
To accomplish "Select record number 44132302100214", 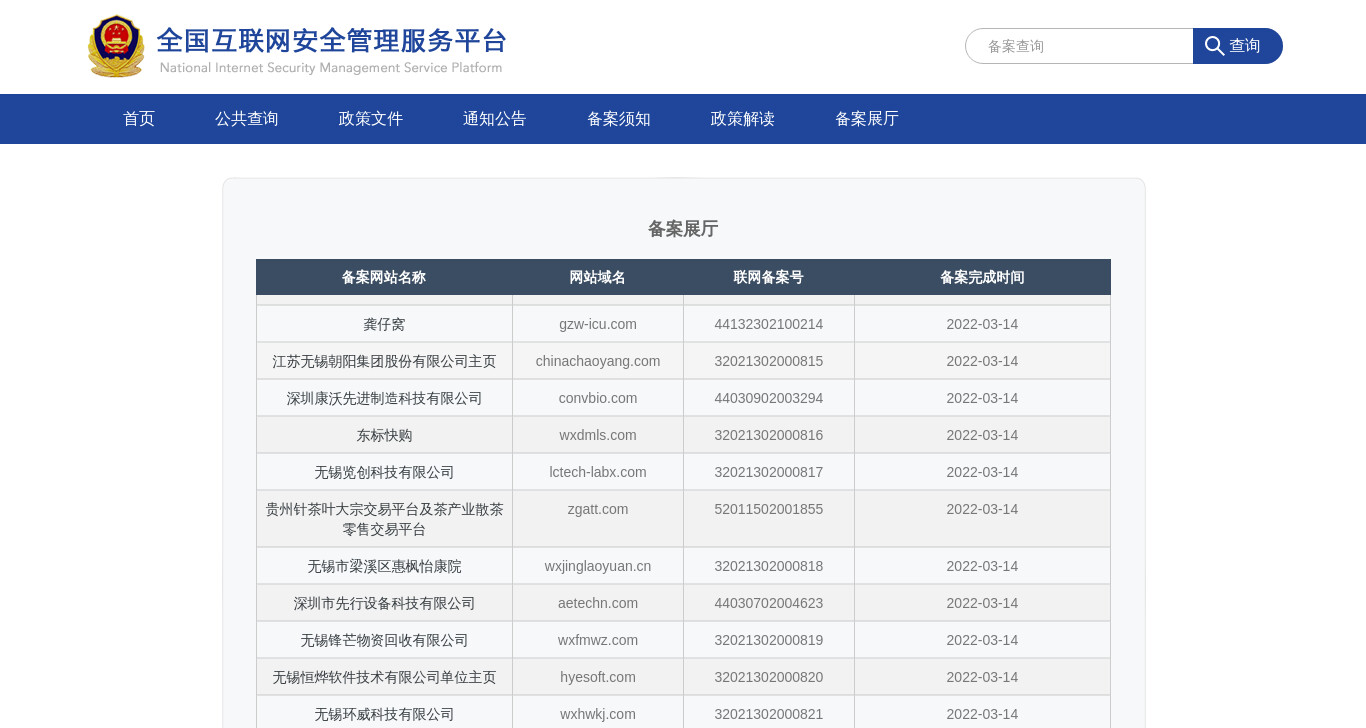I will point(769,324).
